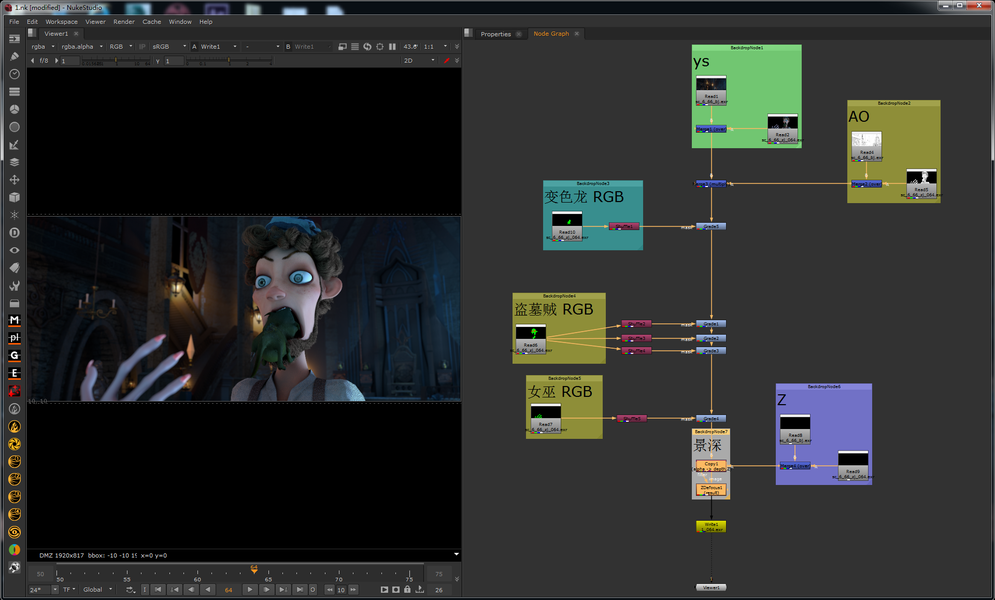Click the region of interest icon
The image size is (995, 600).
point(379,46)
